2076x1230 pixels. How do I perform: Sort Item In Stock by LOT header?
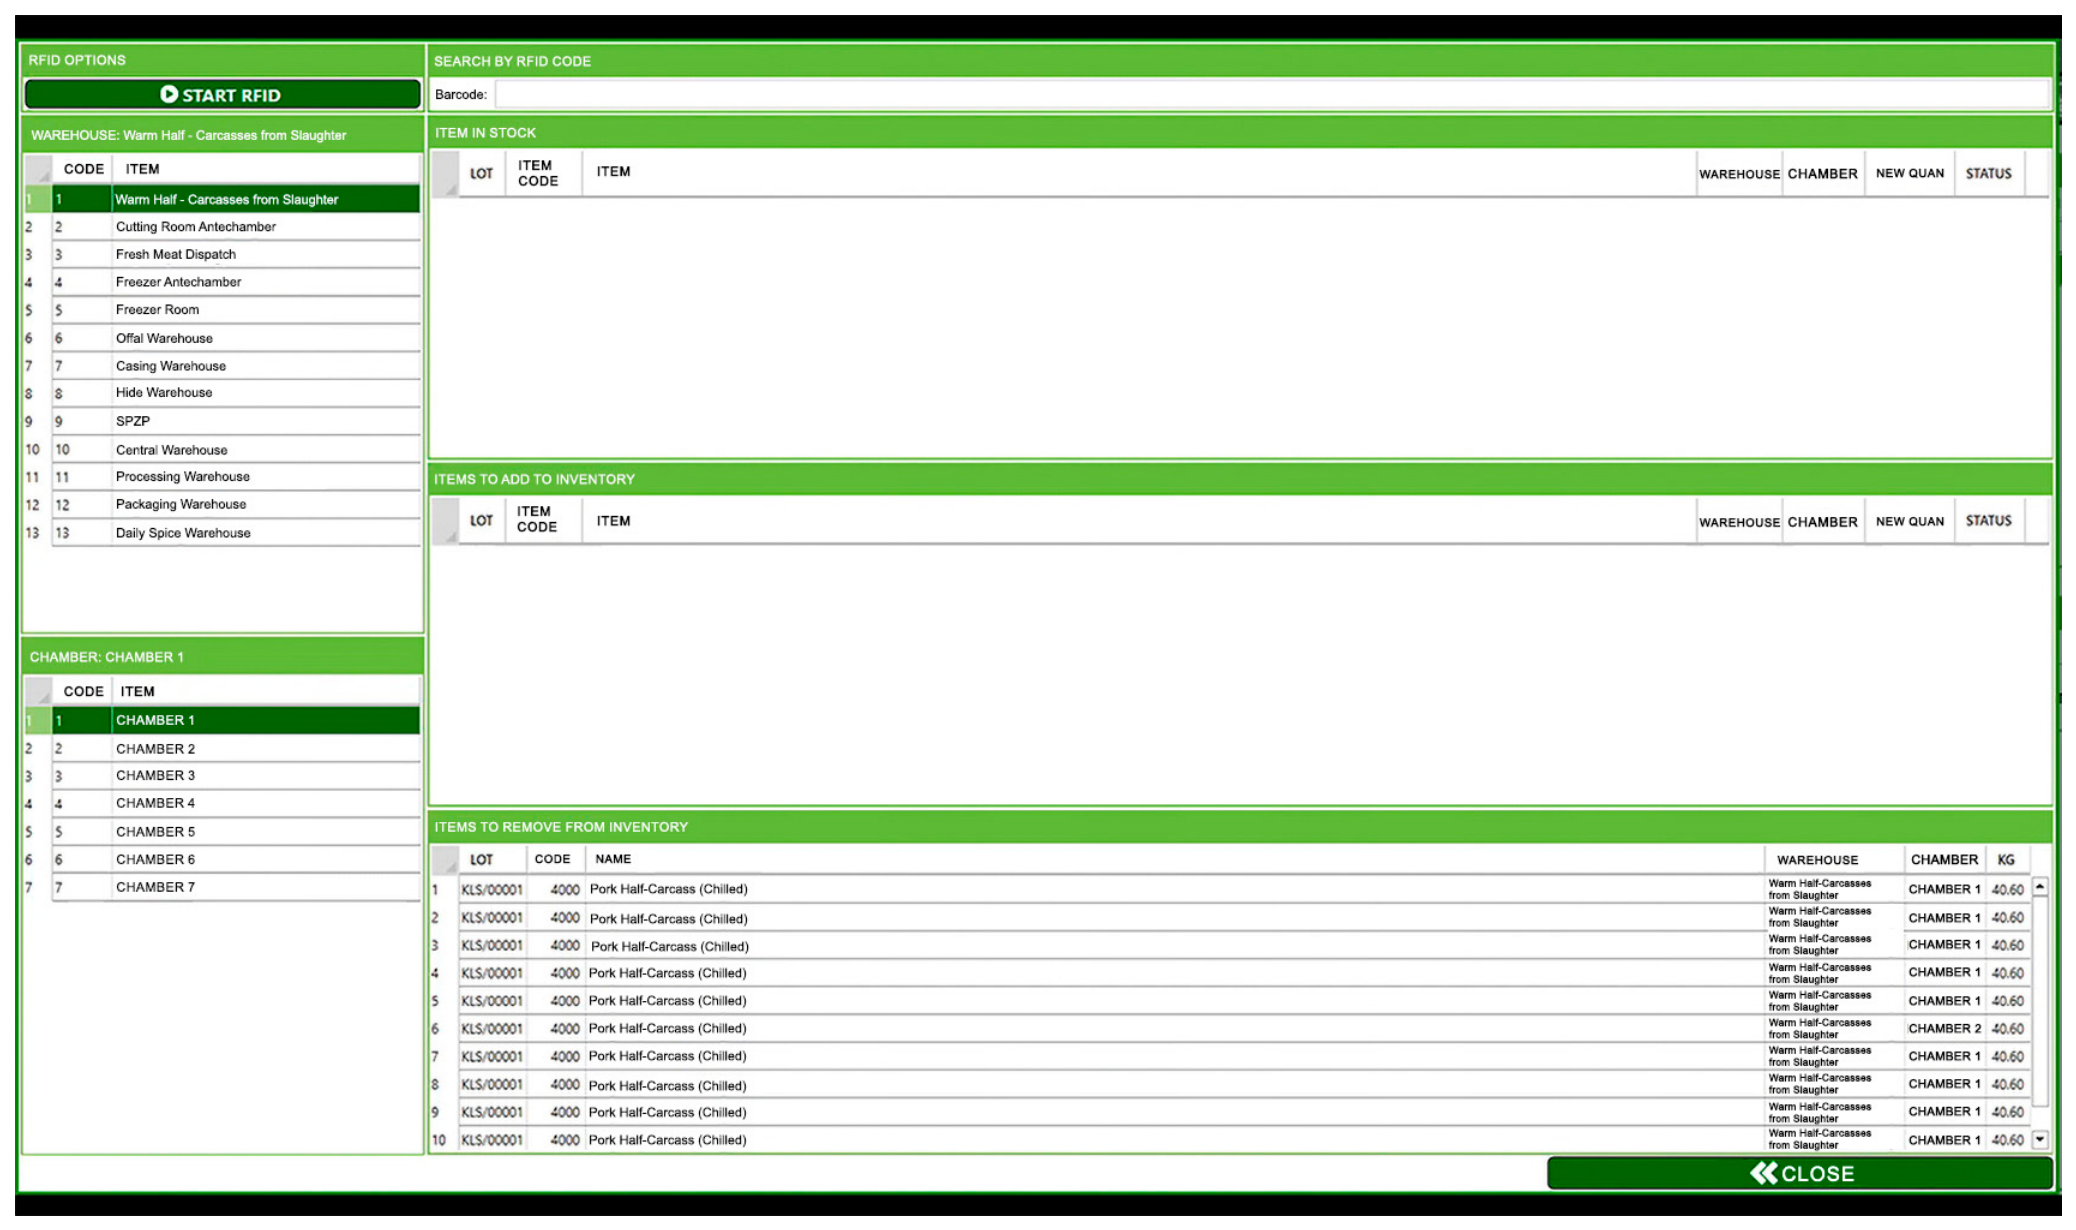[x=481, y=173]
